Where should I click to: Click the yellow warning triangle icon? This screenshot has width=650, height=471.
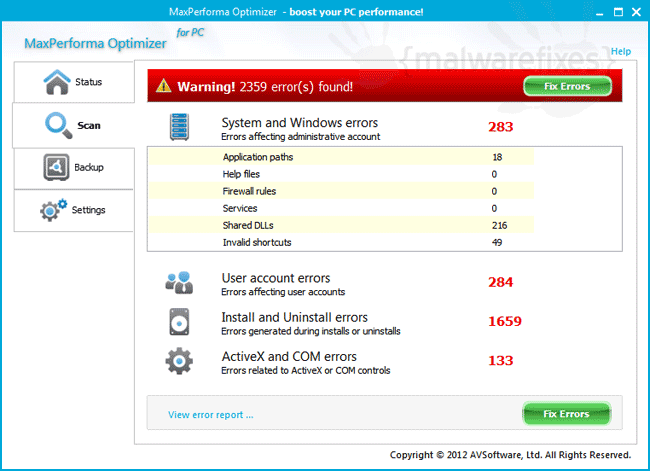[x=164, y=86]
